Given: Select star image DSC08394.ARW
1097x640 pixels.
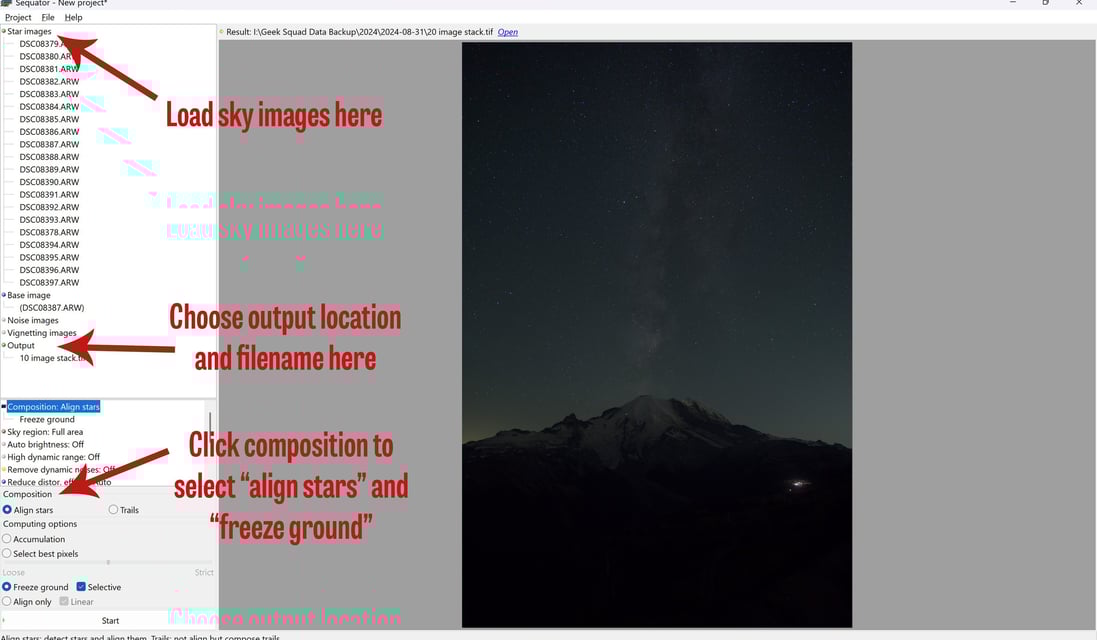Looking at the screenshot, I should [x=49, y=246].
